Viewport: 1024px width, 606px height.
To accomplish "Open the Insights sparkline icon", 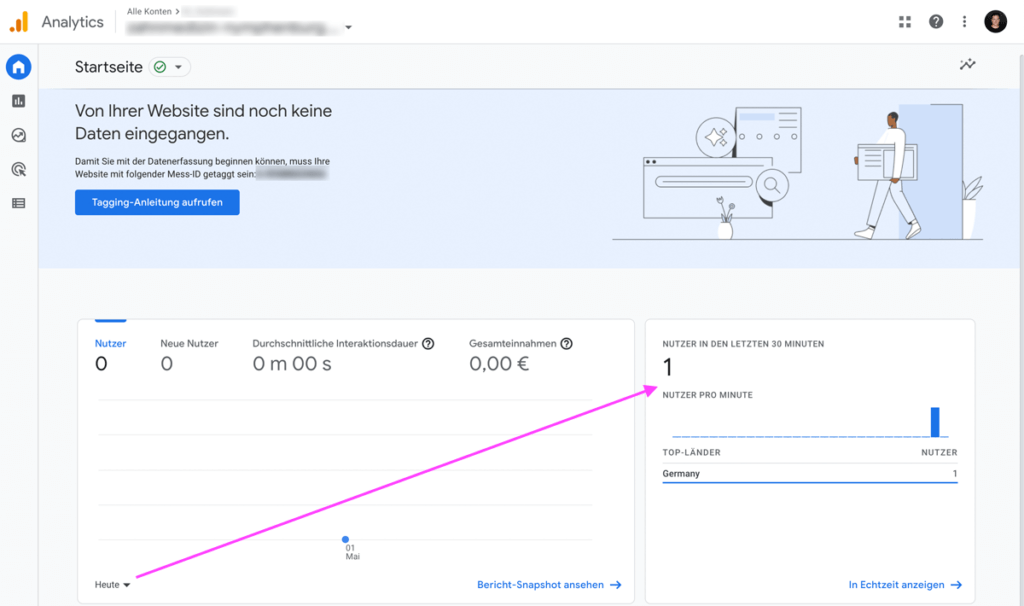I will (967, 65).
